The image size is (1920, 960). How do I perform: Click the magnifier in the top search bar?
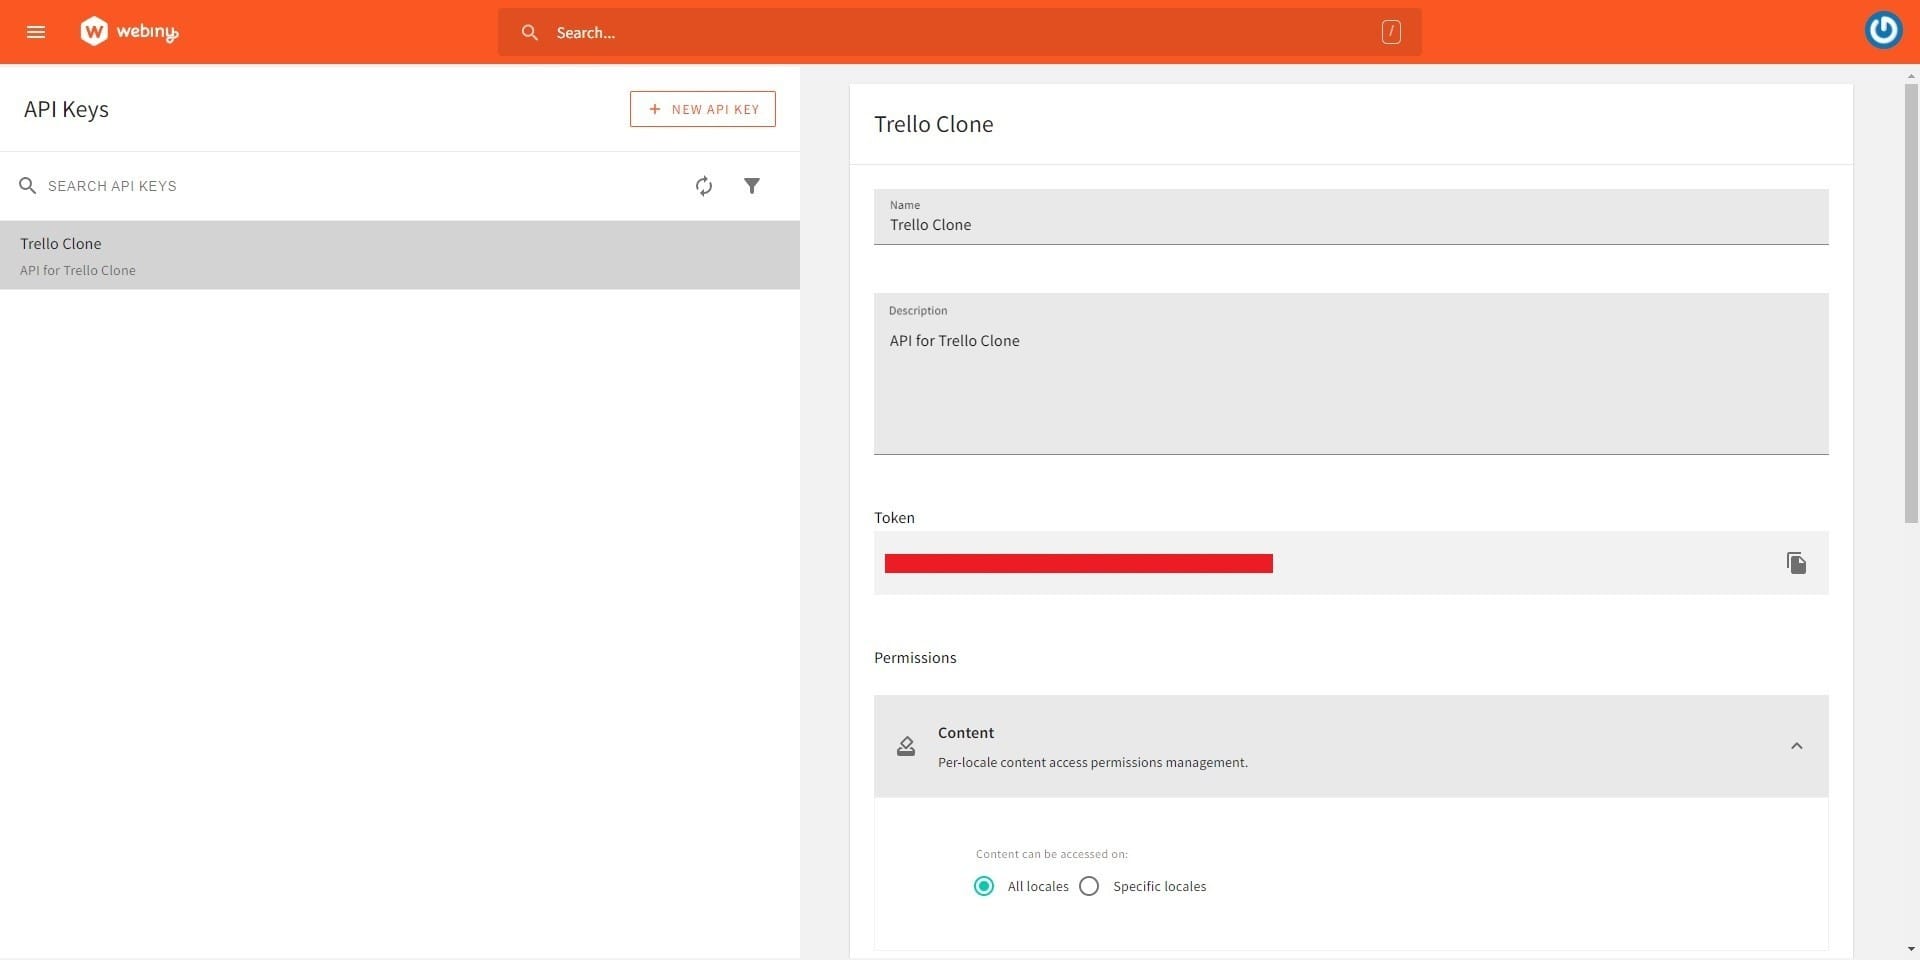(530, 32)
